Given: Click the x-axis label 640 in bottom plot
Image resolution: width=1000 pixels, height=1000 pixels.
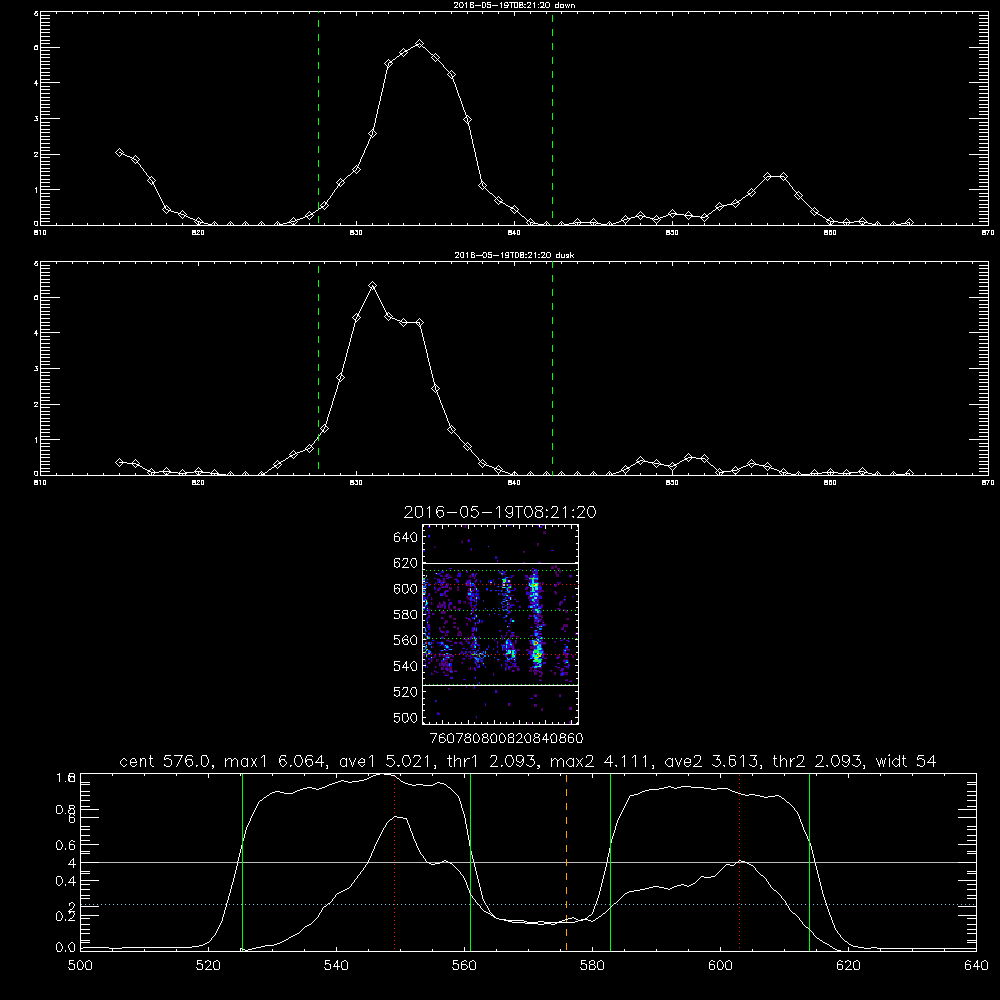Looking at the screenshot, I should click(976, 966).
